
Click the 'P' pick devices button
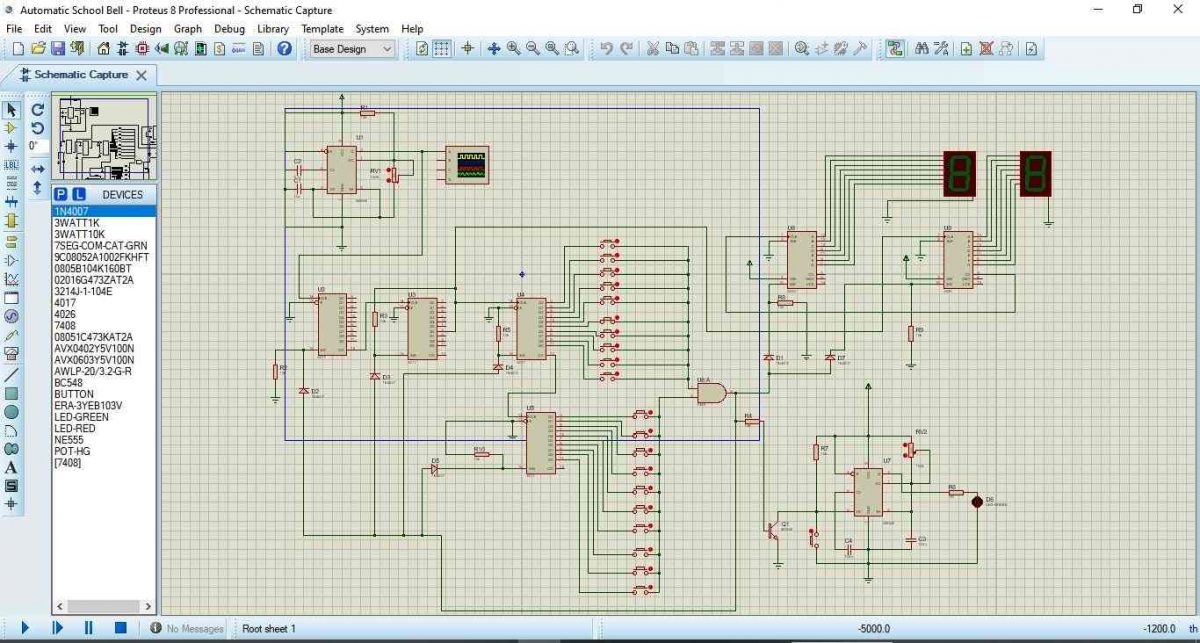61,194
